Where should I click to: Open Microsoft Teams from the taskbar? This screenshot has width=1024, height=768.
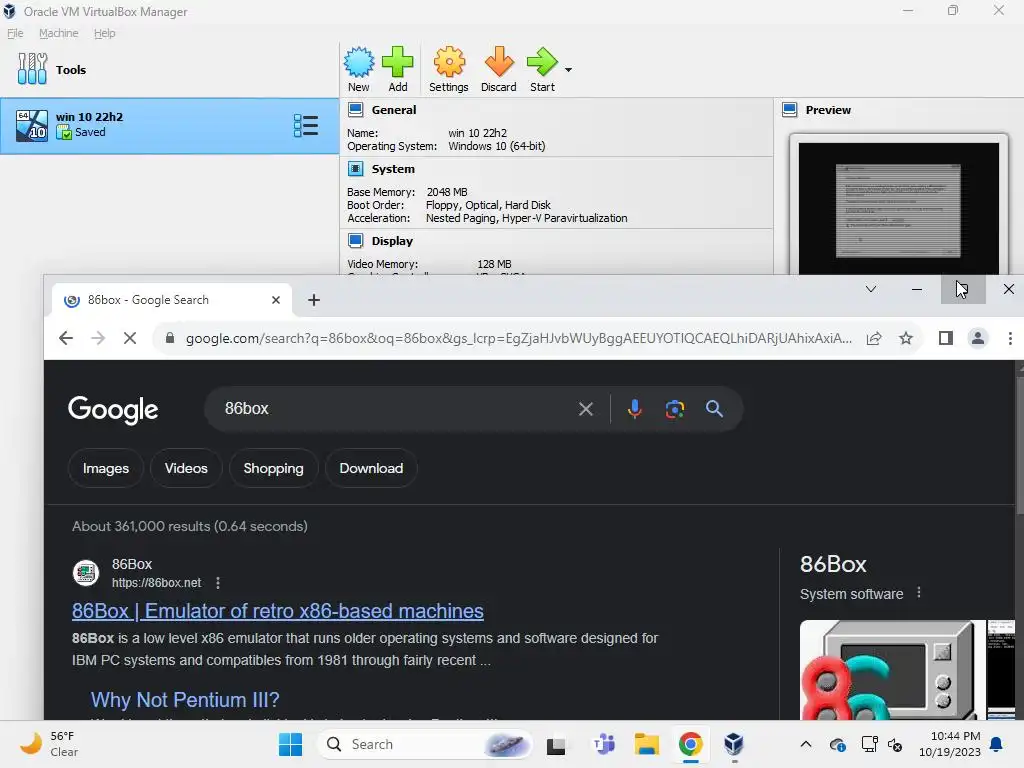tap(604, 744)
